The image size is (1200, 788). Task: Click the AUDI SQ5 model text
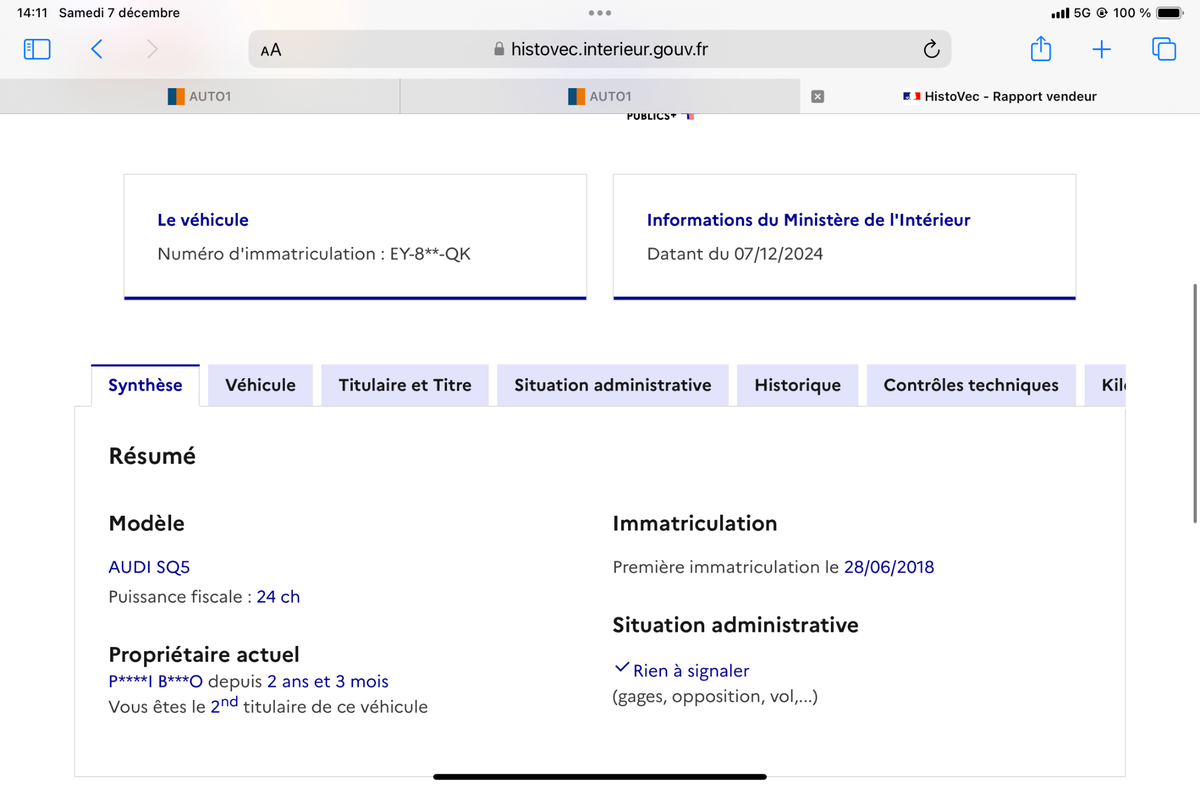point(149,567)
